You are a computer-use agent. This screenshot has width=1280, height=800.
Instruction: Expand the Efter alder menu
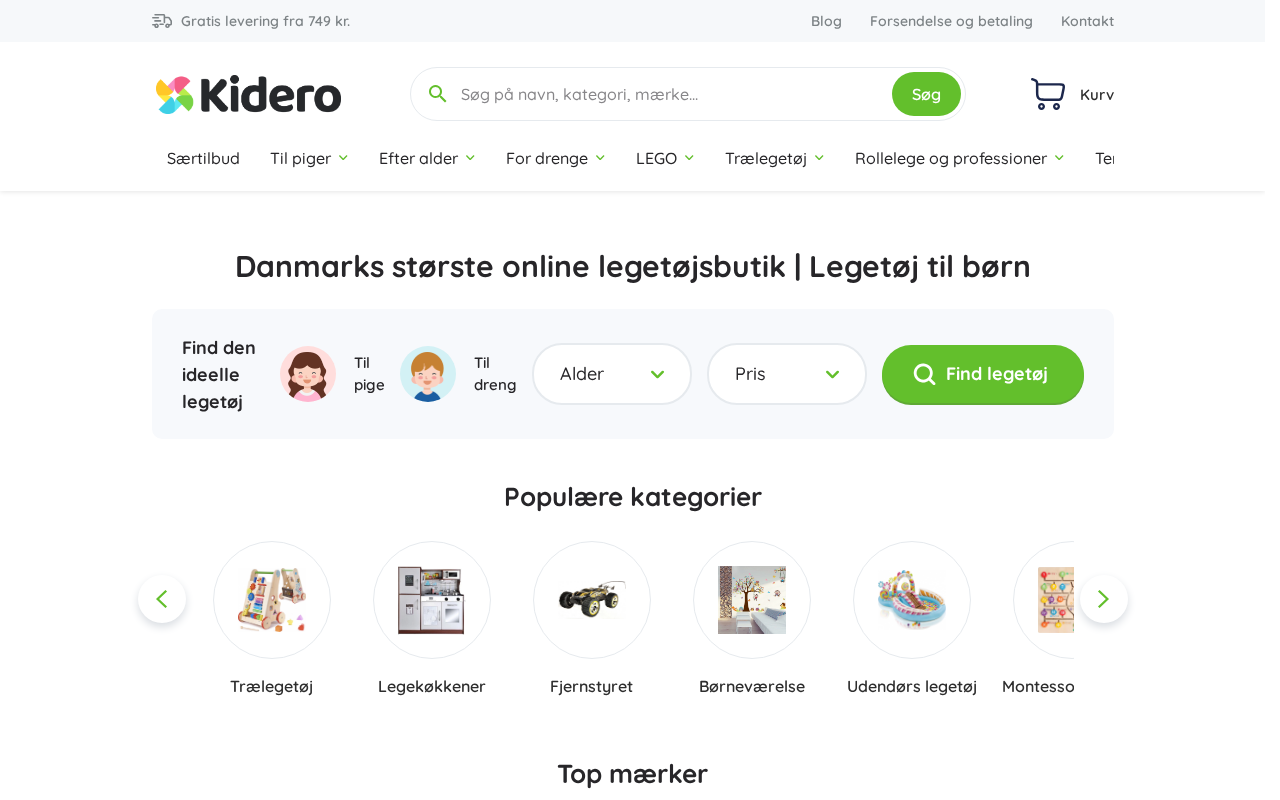point(427,158)
